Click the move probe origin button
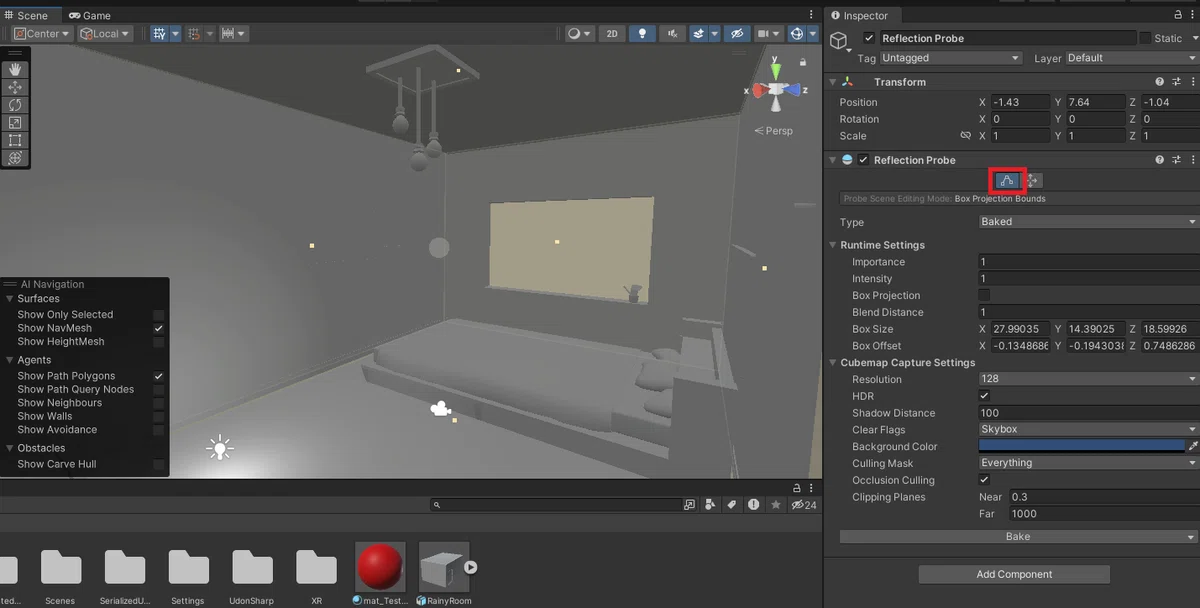The image size is (1200, 608). (x=1033, y=181)
